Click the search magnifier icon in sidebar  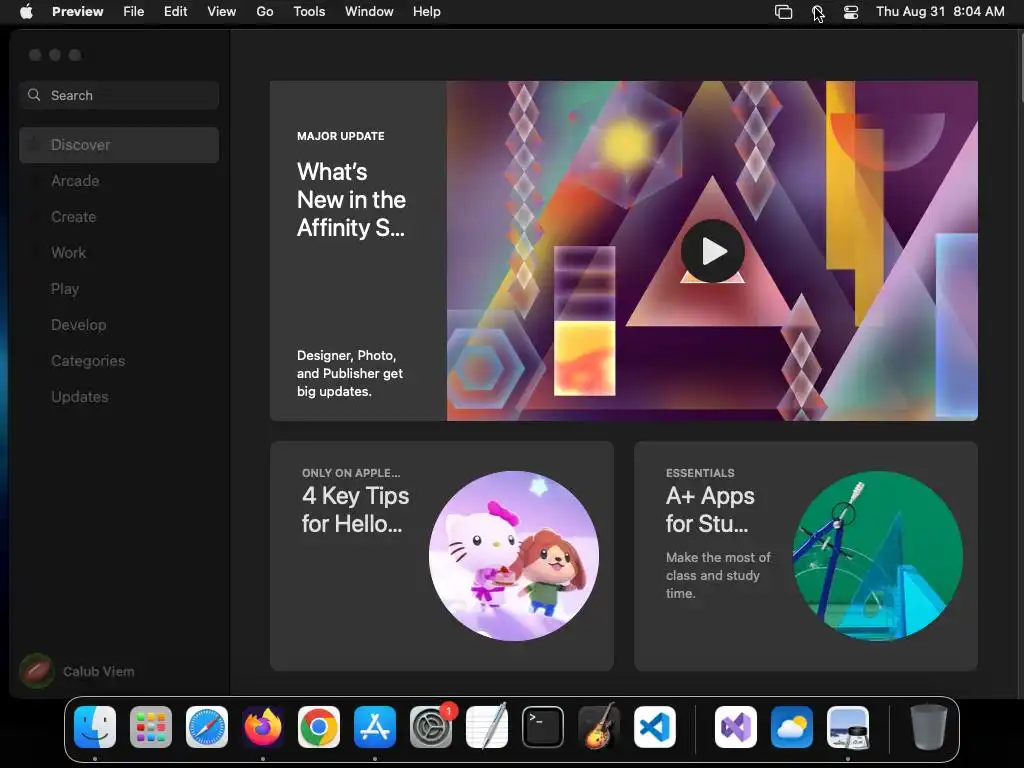[x=34, y=95]
